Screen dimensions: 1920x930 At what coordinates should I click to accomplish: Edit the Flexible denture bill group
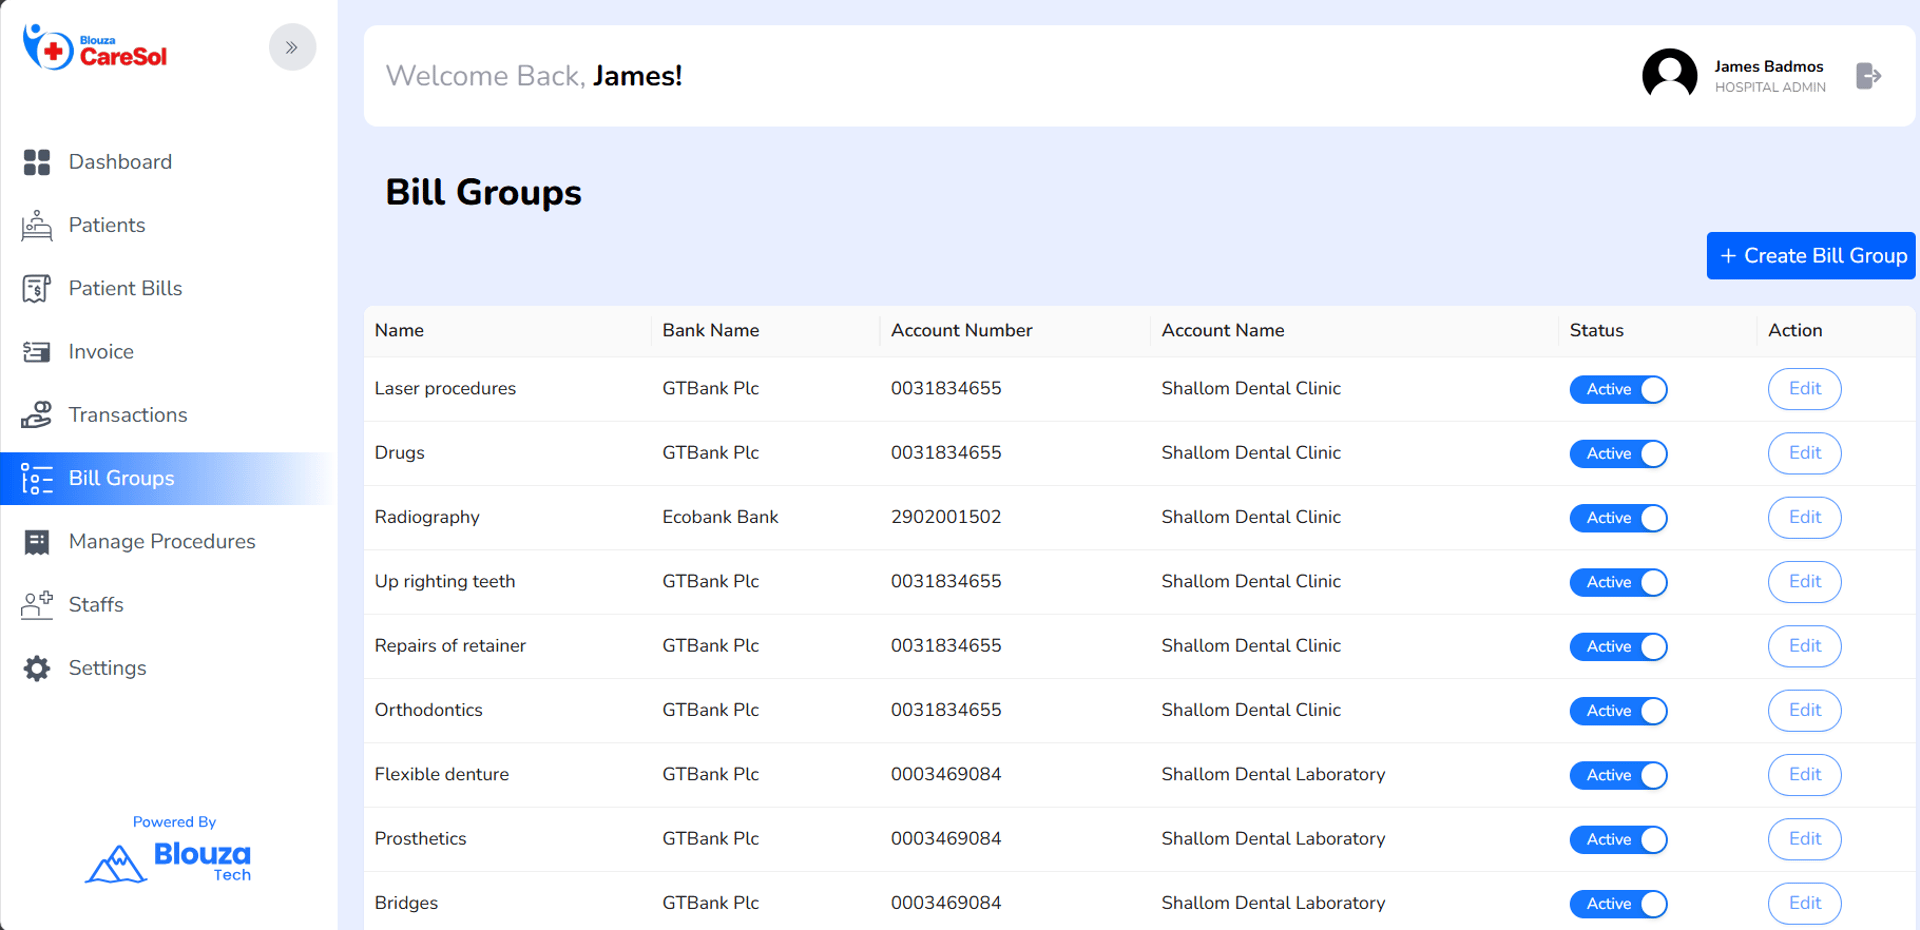tap(1804, 775)
